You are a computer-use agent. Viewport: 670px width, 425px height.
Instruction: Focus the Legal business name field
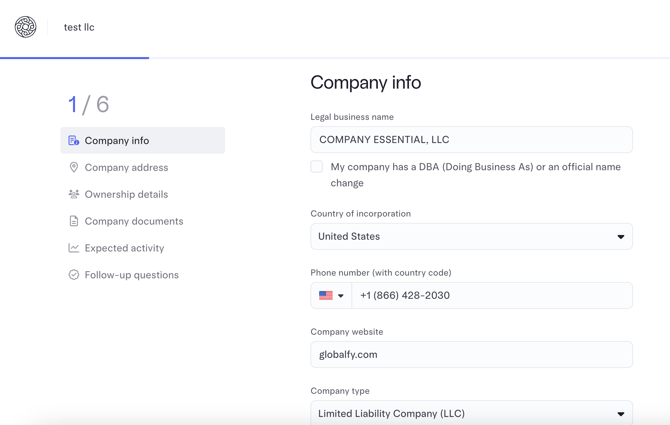(471, 140)
